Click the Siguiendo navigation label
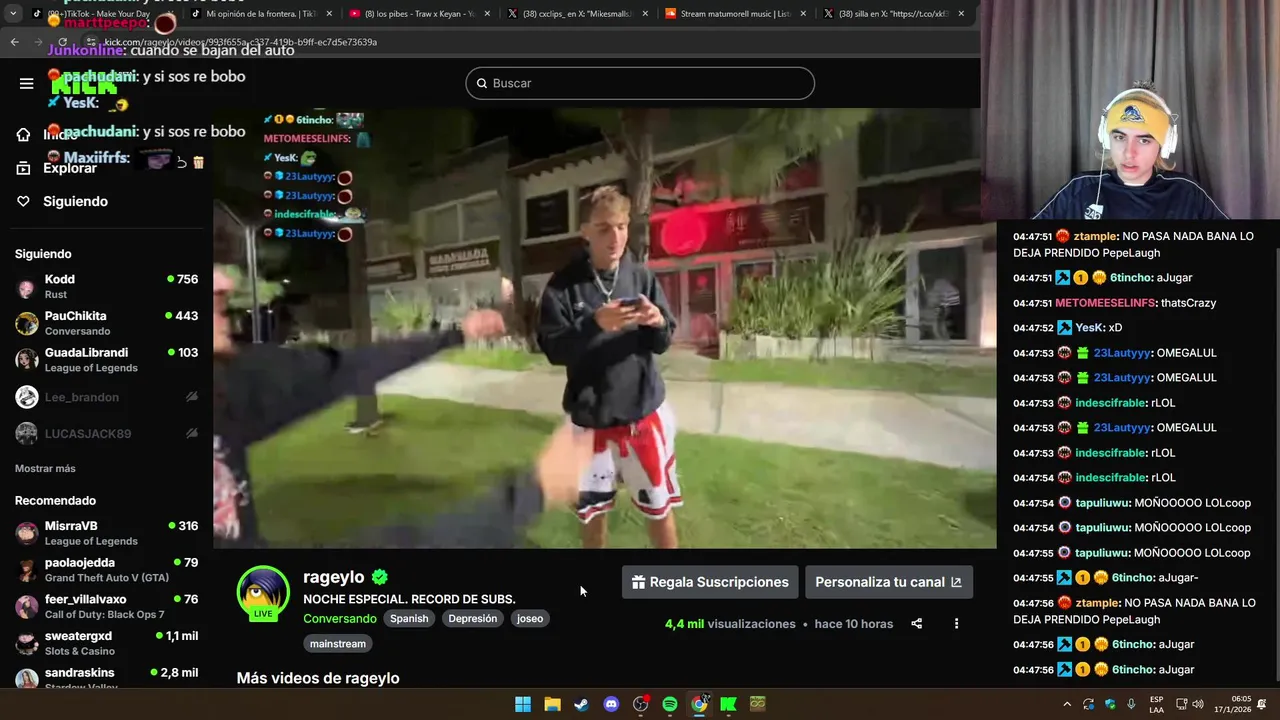 (75, 201)
